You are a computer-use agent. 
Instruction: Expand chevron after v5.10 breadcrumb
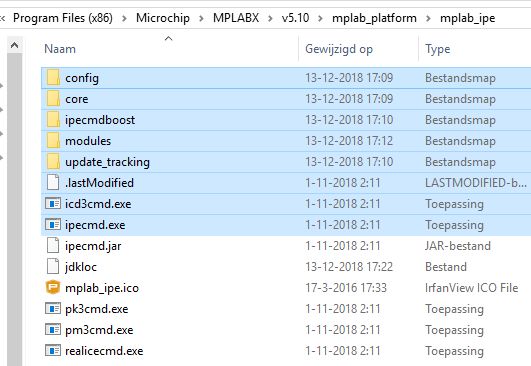(320, 18)
